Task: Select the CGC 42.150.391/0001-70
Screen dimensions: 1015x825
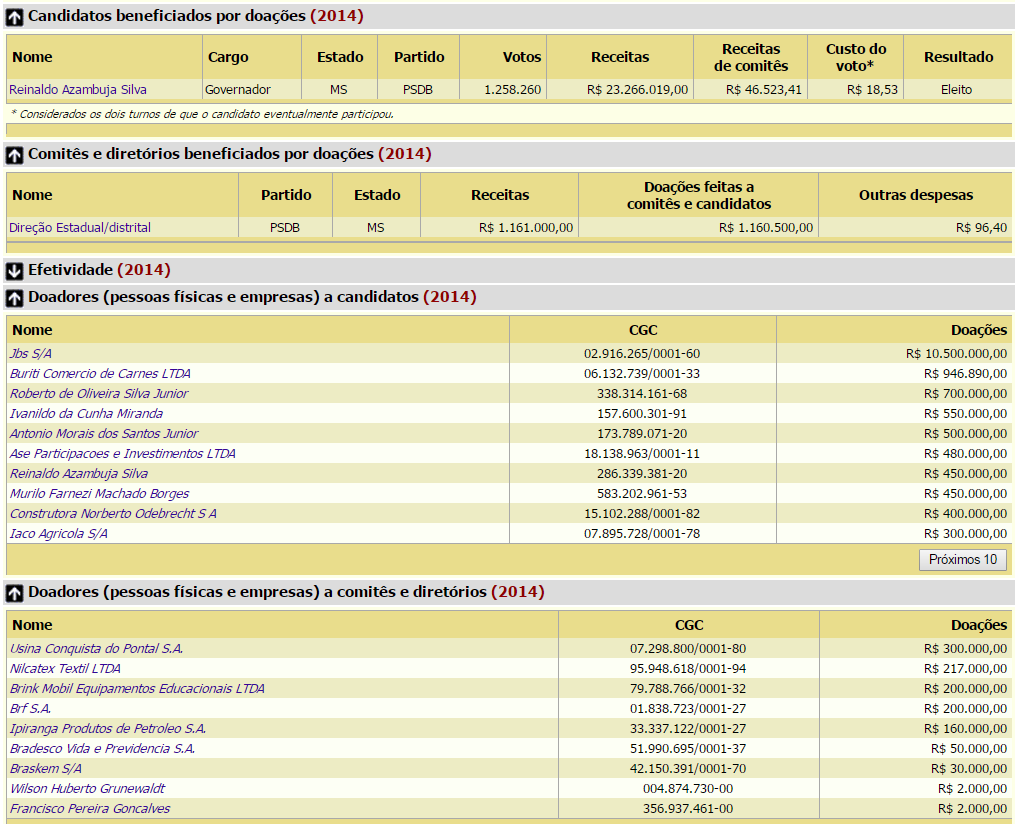Action: (687, 769)
